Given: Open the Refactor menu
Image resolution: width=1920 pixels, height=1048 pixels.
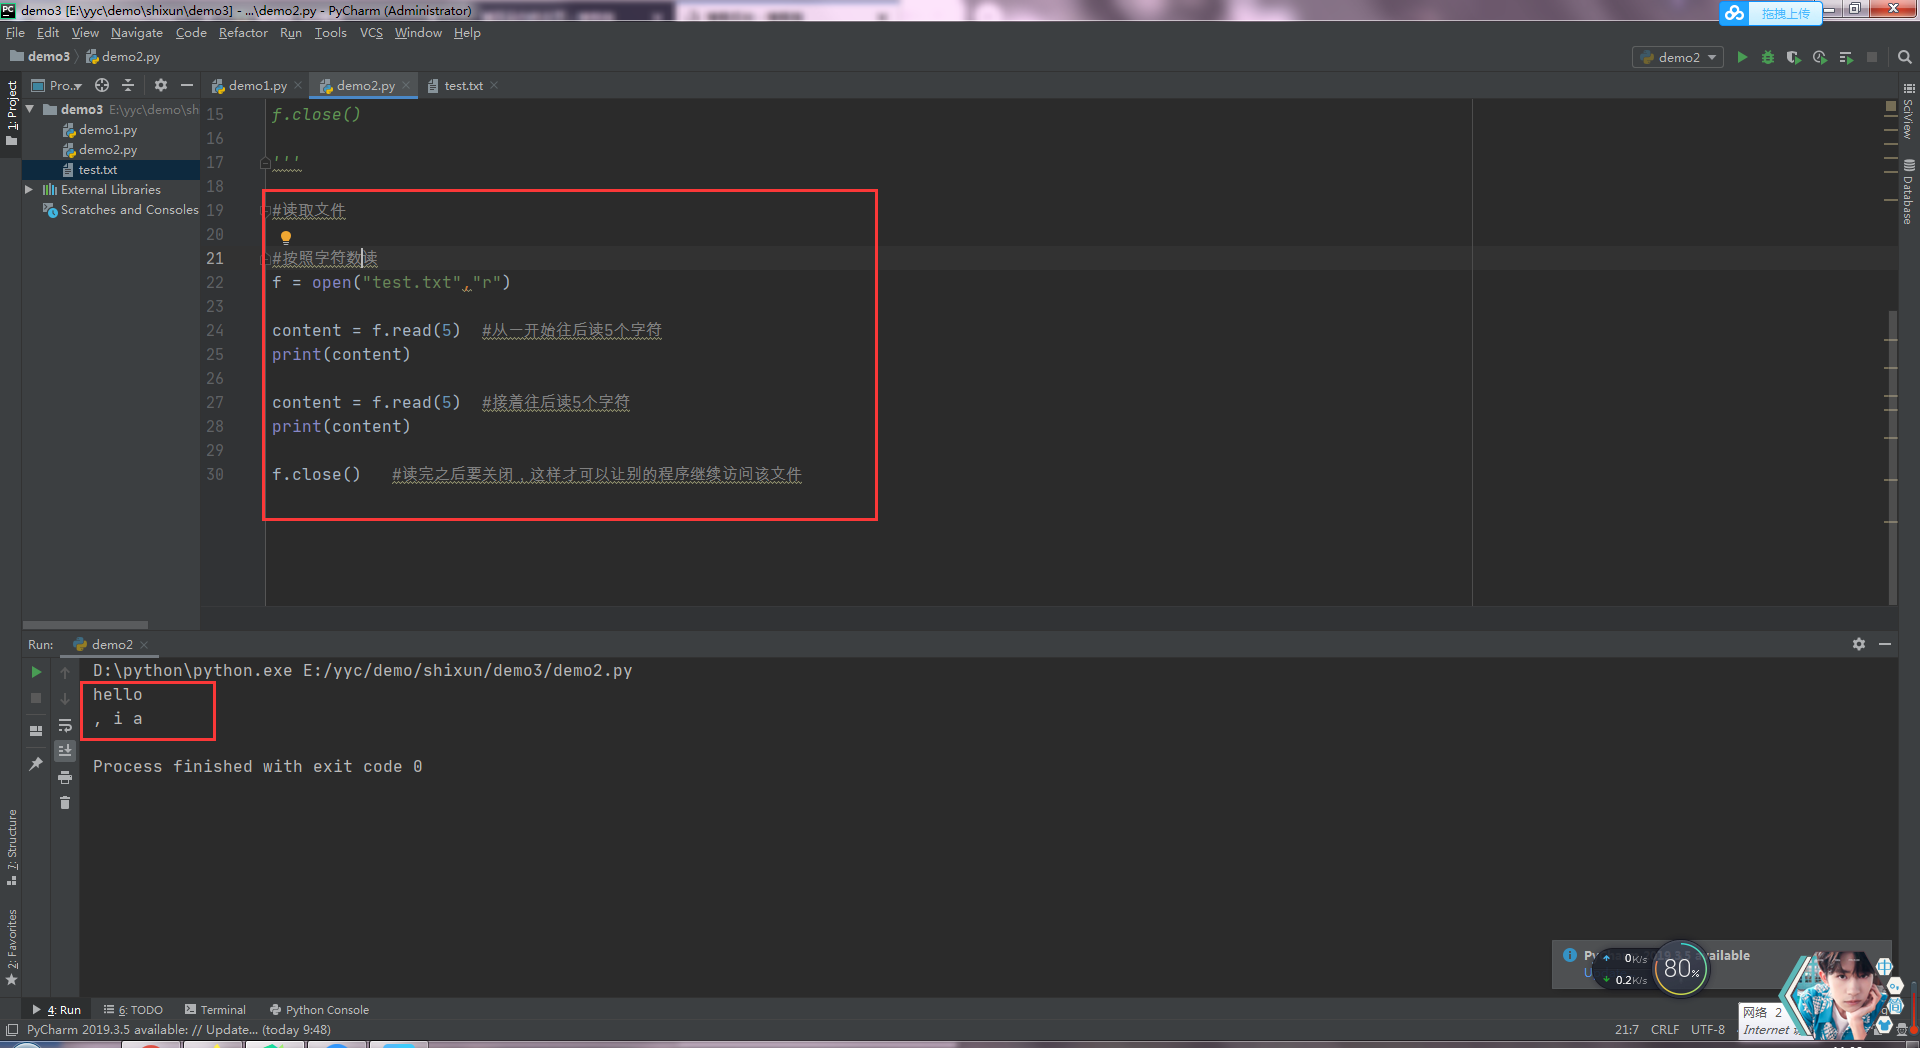Looking at the screenshot, I should point(243,33).
